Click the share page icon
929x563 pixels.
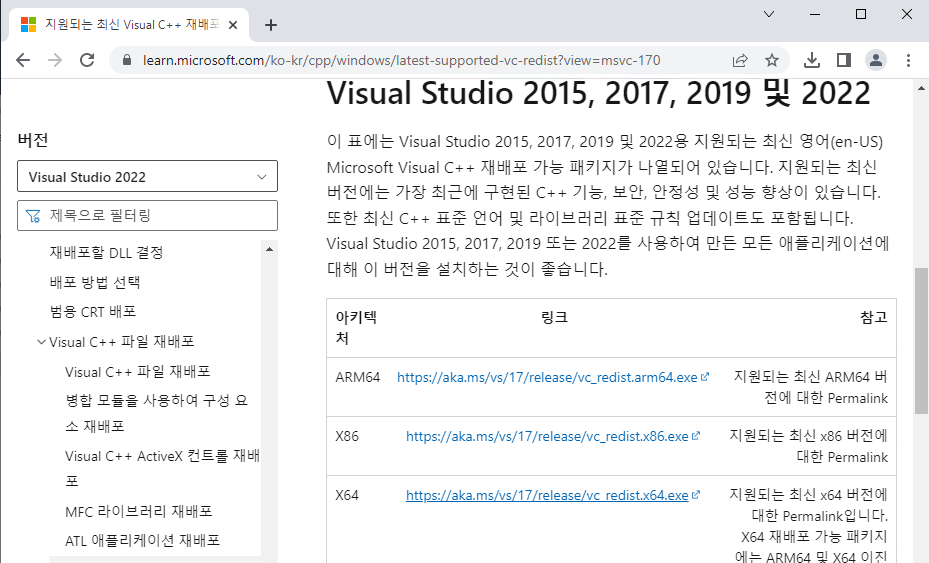pyautogui.click(x=740, y=60)
